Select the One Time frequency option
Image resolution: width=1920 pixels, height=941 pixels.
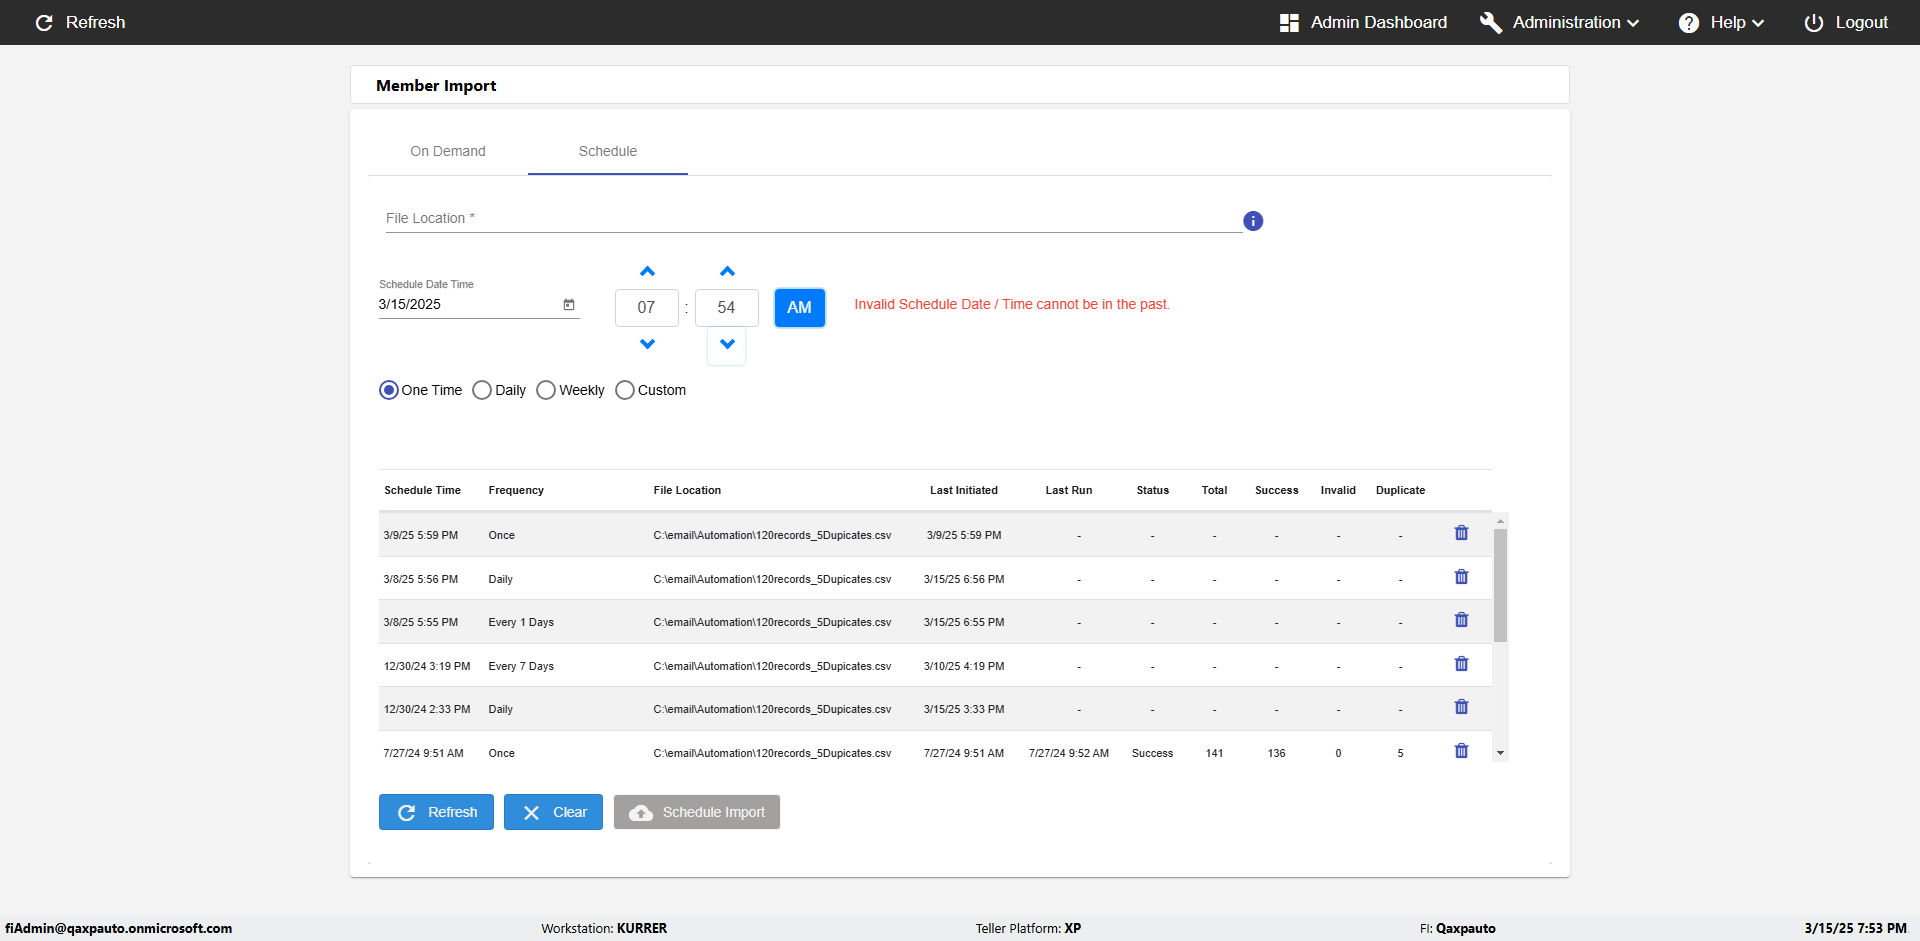[x=389, y=390]
